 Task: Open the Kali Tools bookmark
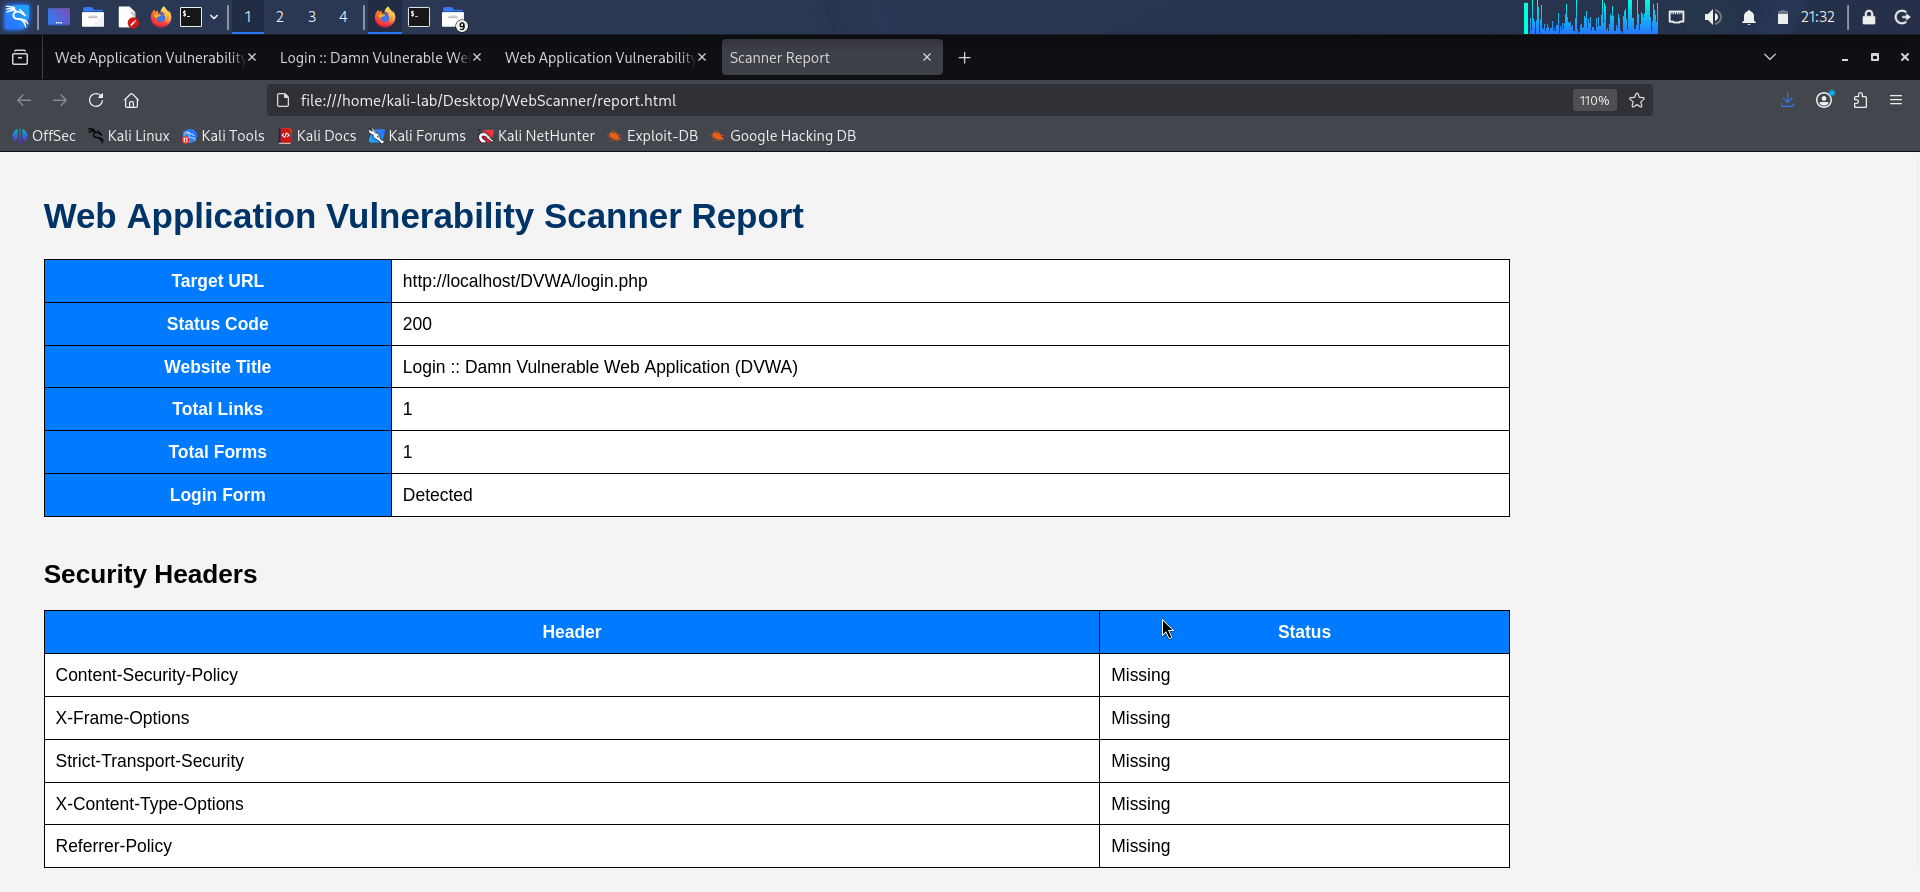(x=223, y=136)
